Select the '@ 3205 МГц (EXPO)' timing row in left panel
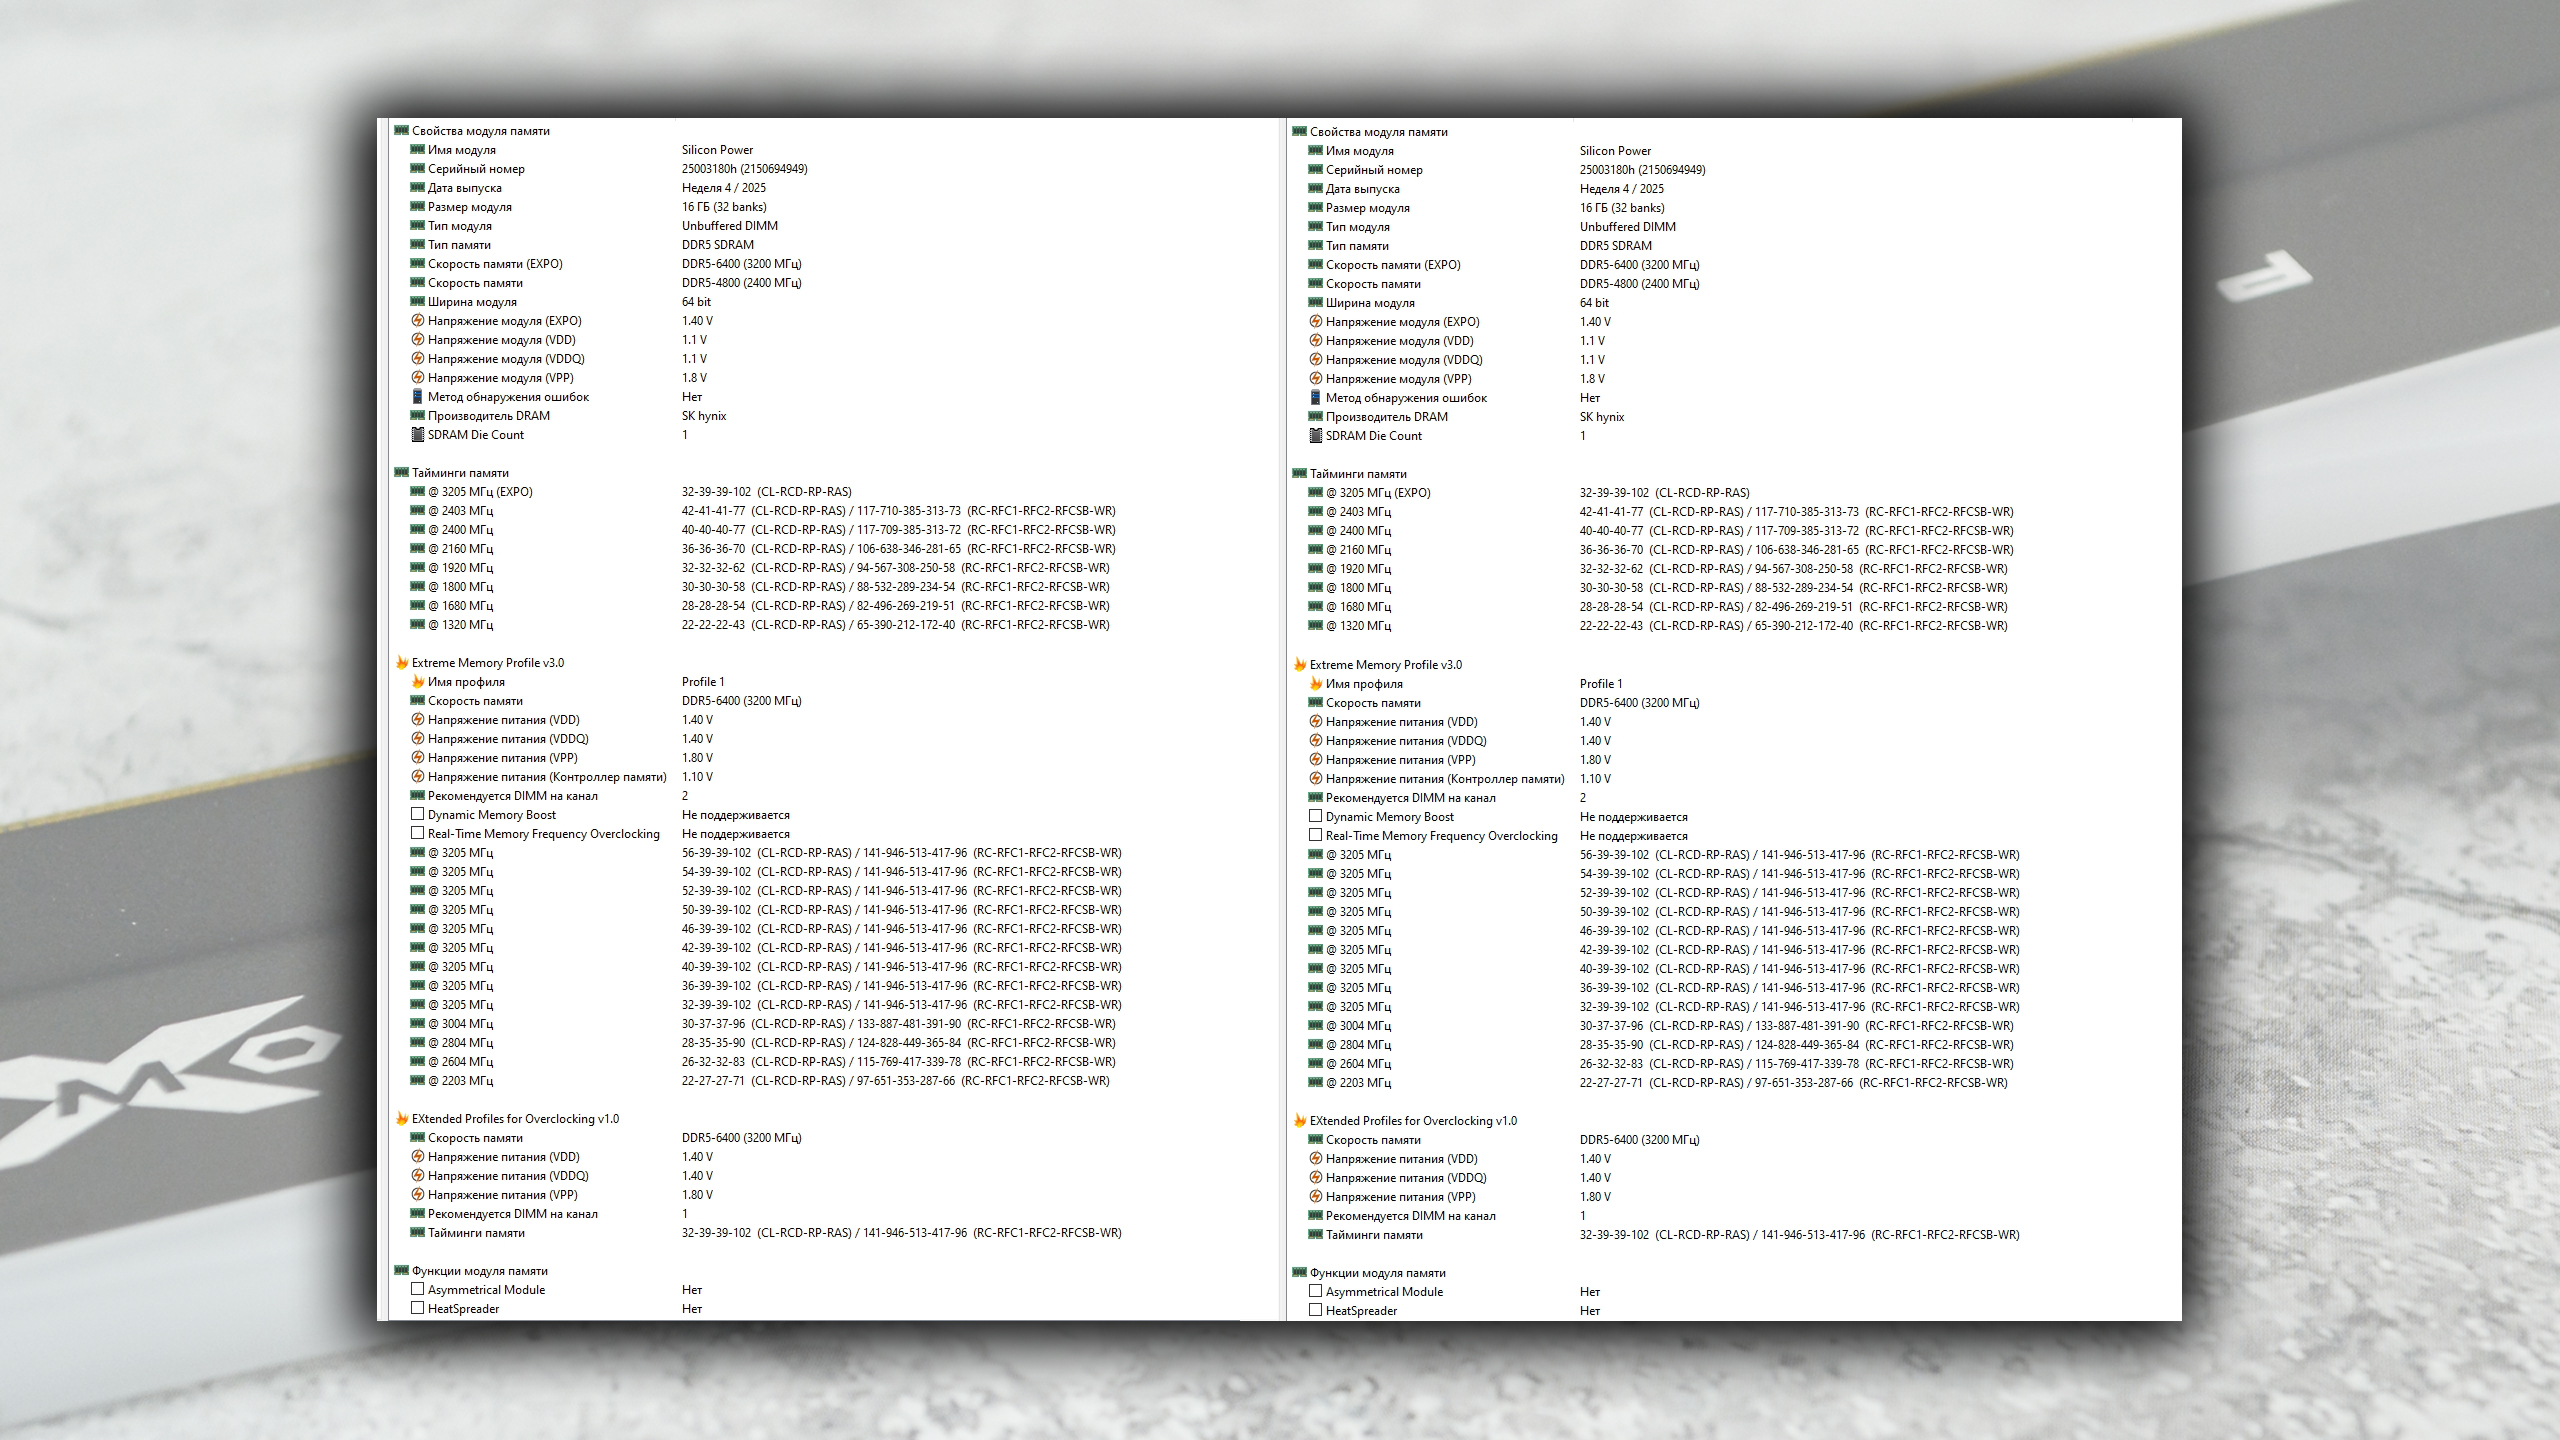Viewport: 2560px width, 1440px height. [480, 492]
